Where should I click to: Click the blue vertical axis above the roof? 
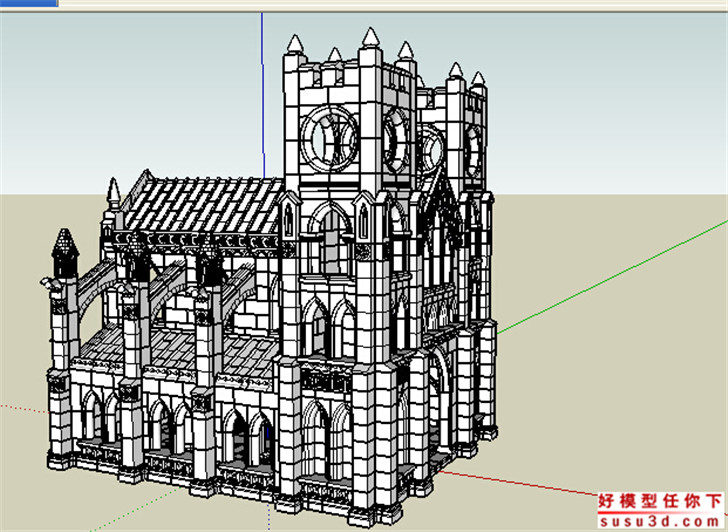(x=263, y=95)
